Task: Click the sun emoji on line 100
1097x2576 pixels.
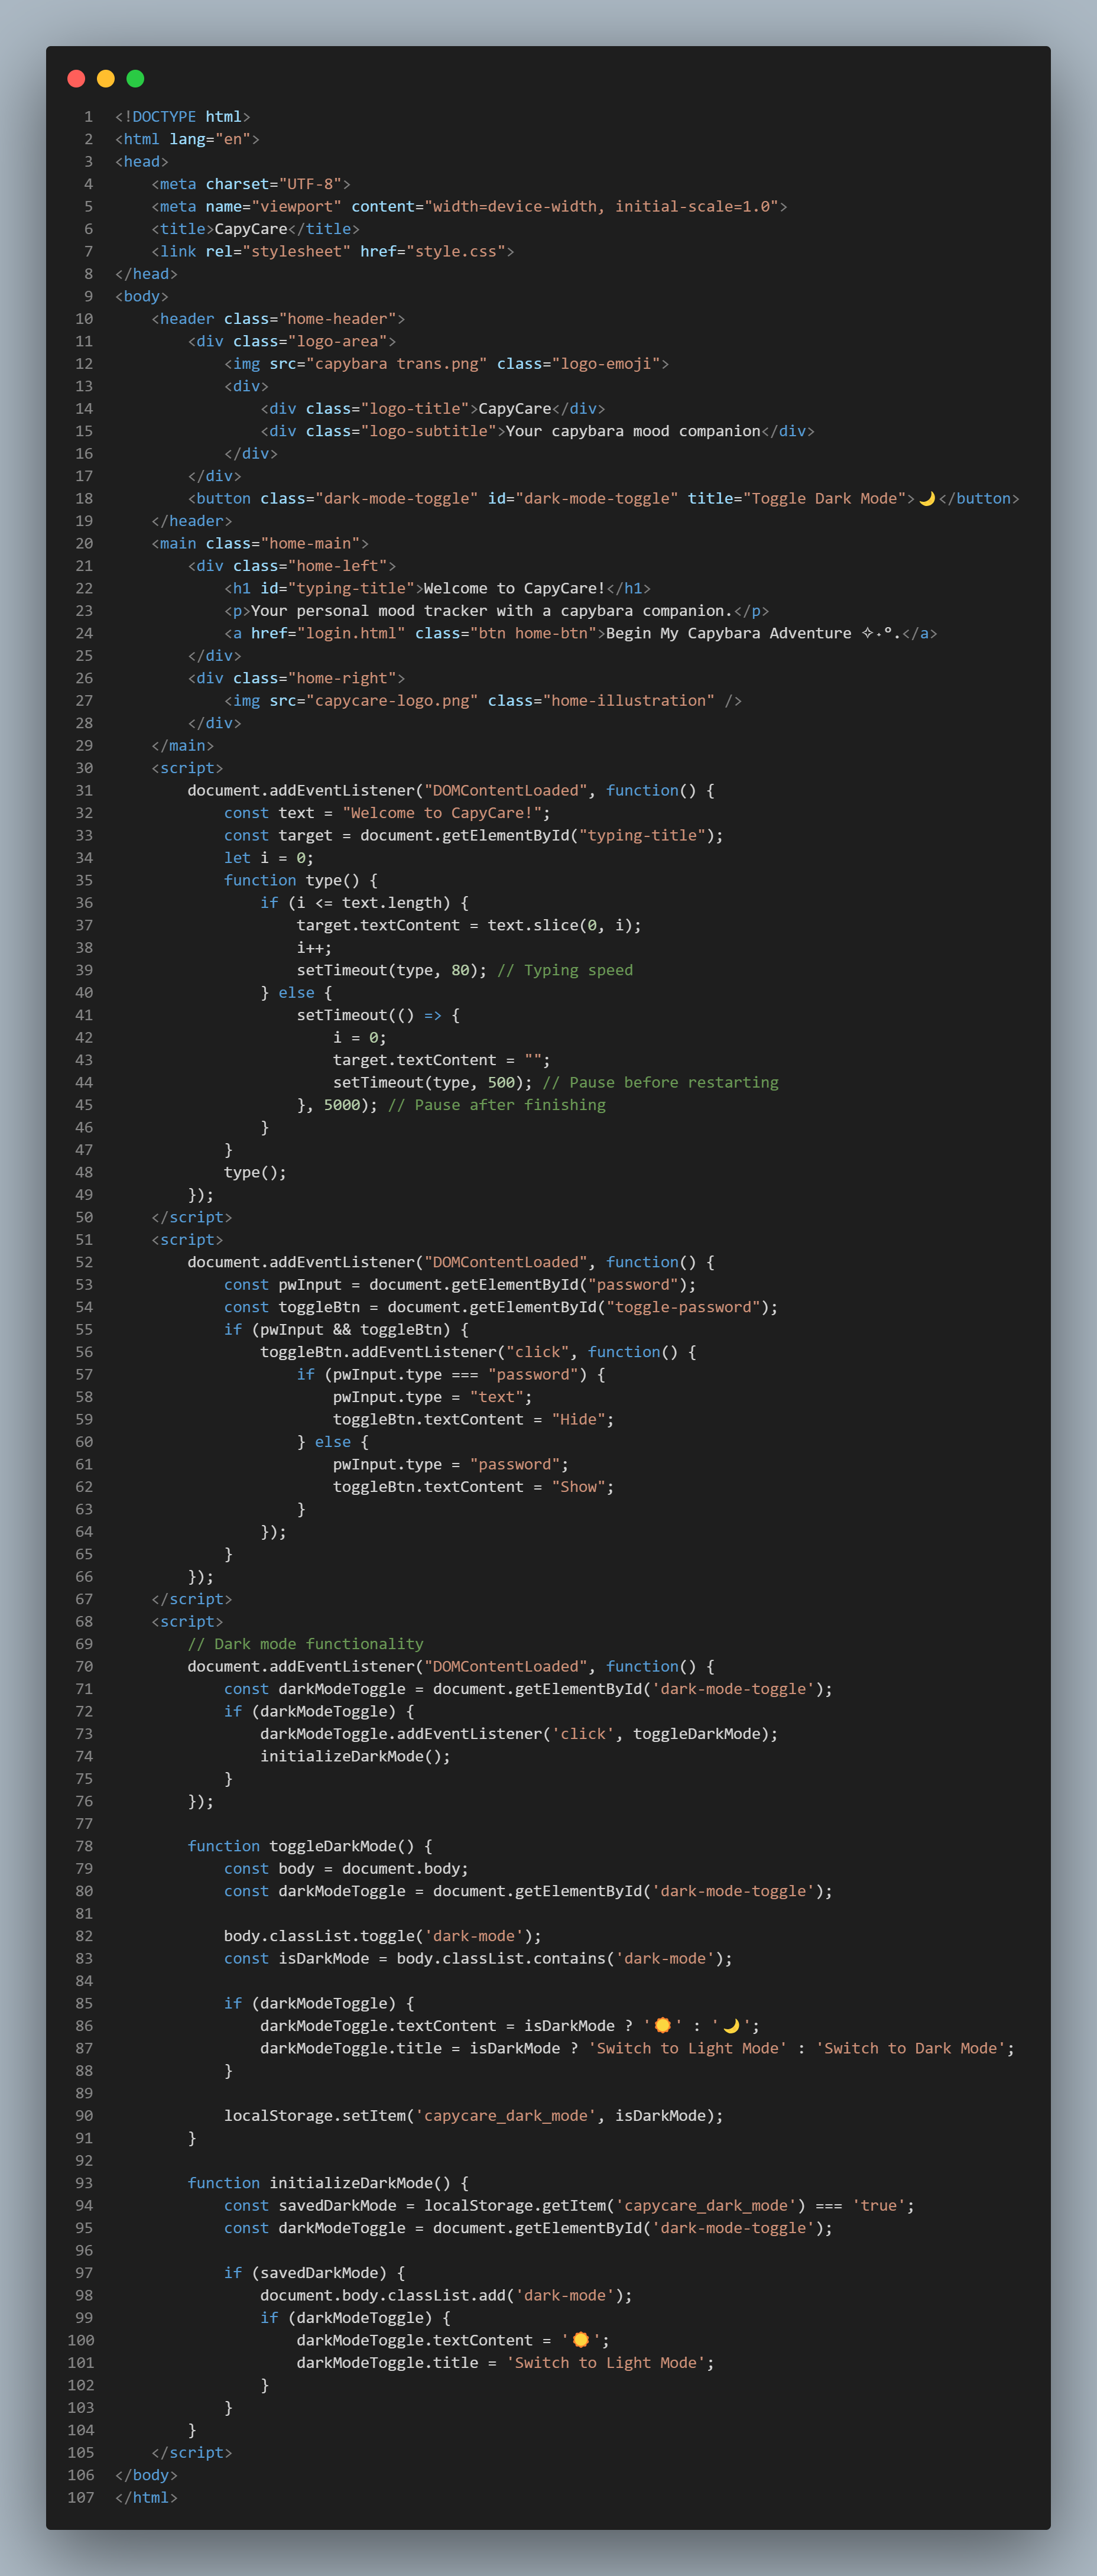Action: (580, 2340)
